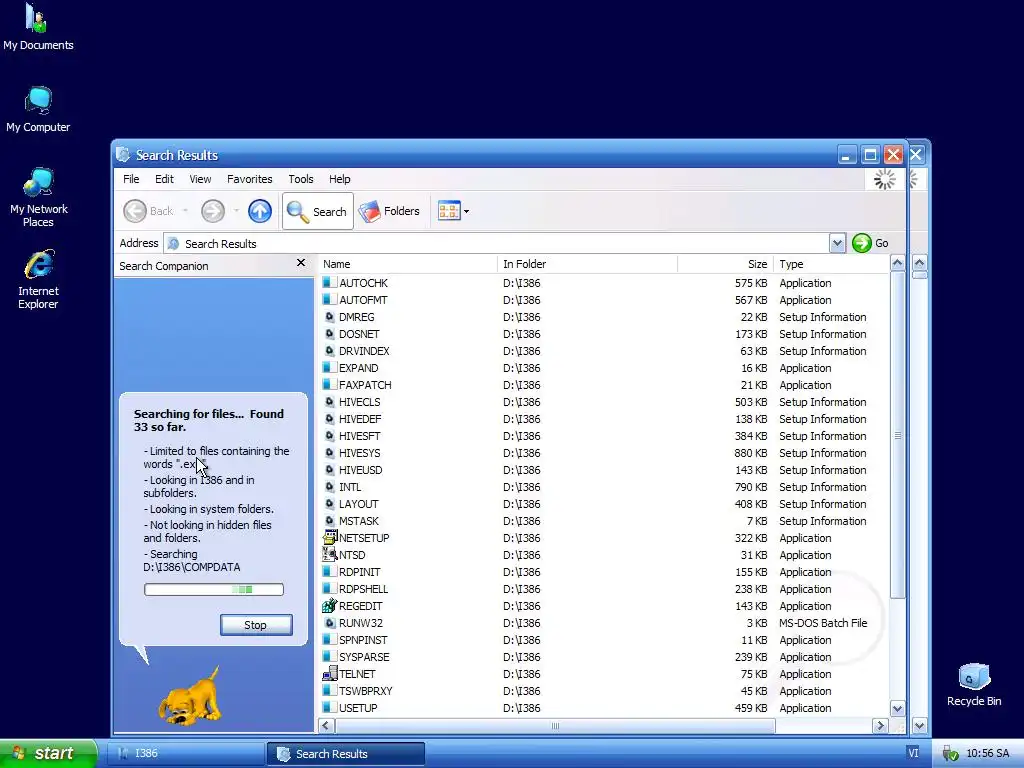Screen dimensions: 1024x768
Task: Open the Views dropdown arrow
Action: [466, 212]
